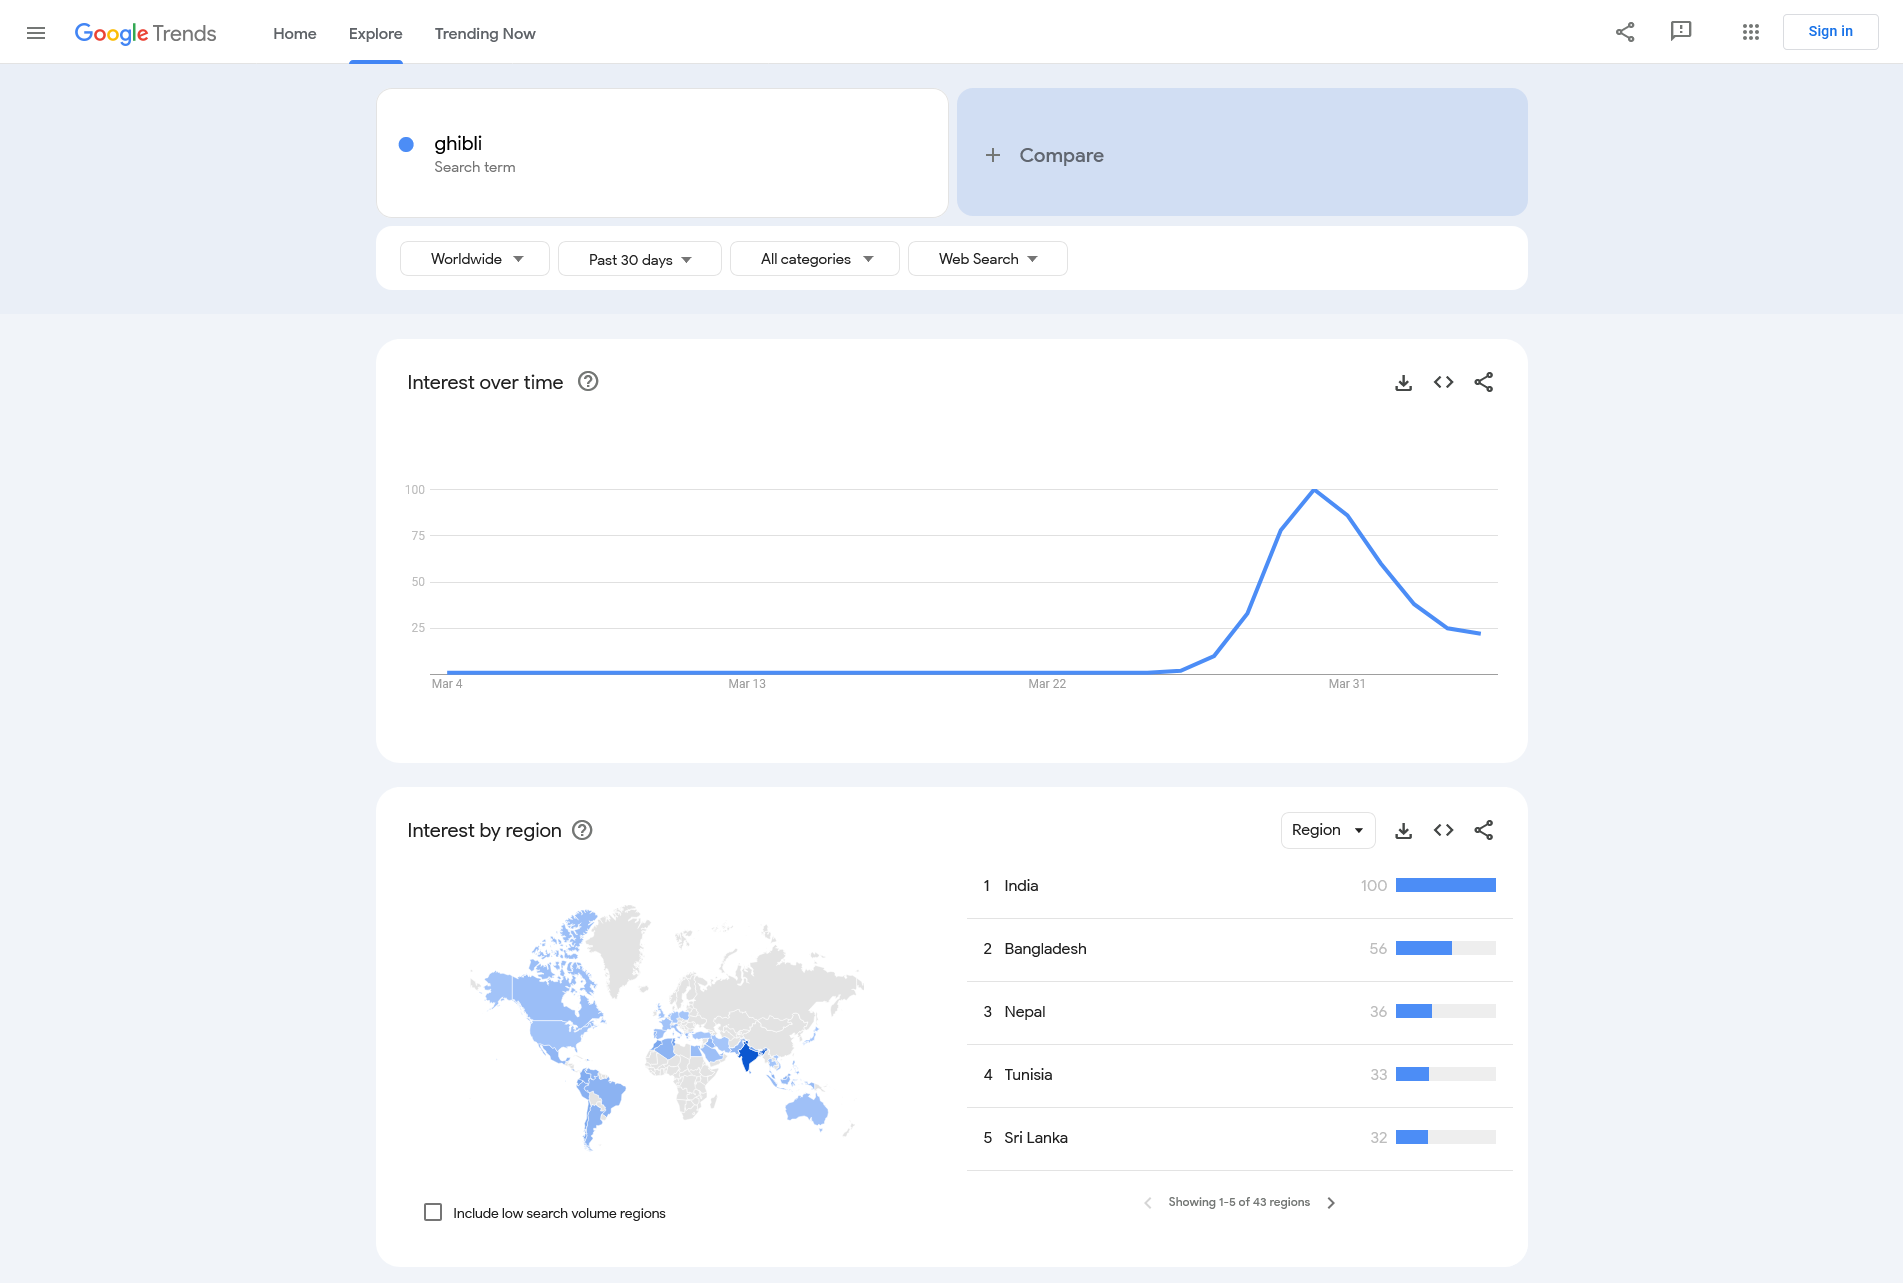Click the plus icon in Compare
The image size is (1903, 1283).
[x=993, y=155]
